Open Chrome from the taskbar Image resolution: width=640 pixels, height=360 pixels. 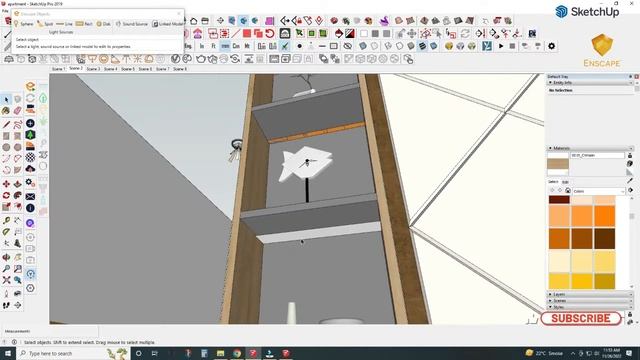(x=237, y=353)
